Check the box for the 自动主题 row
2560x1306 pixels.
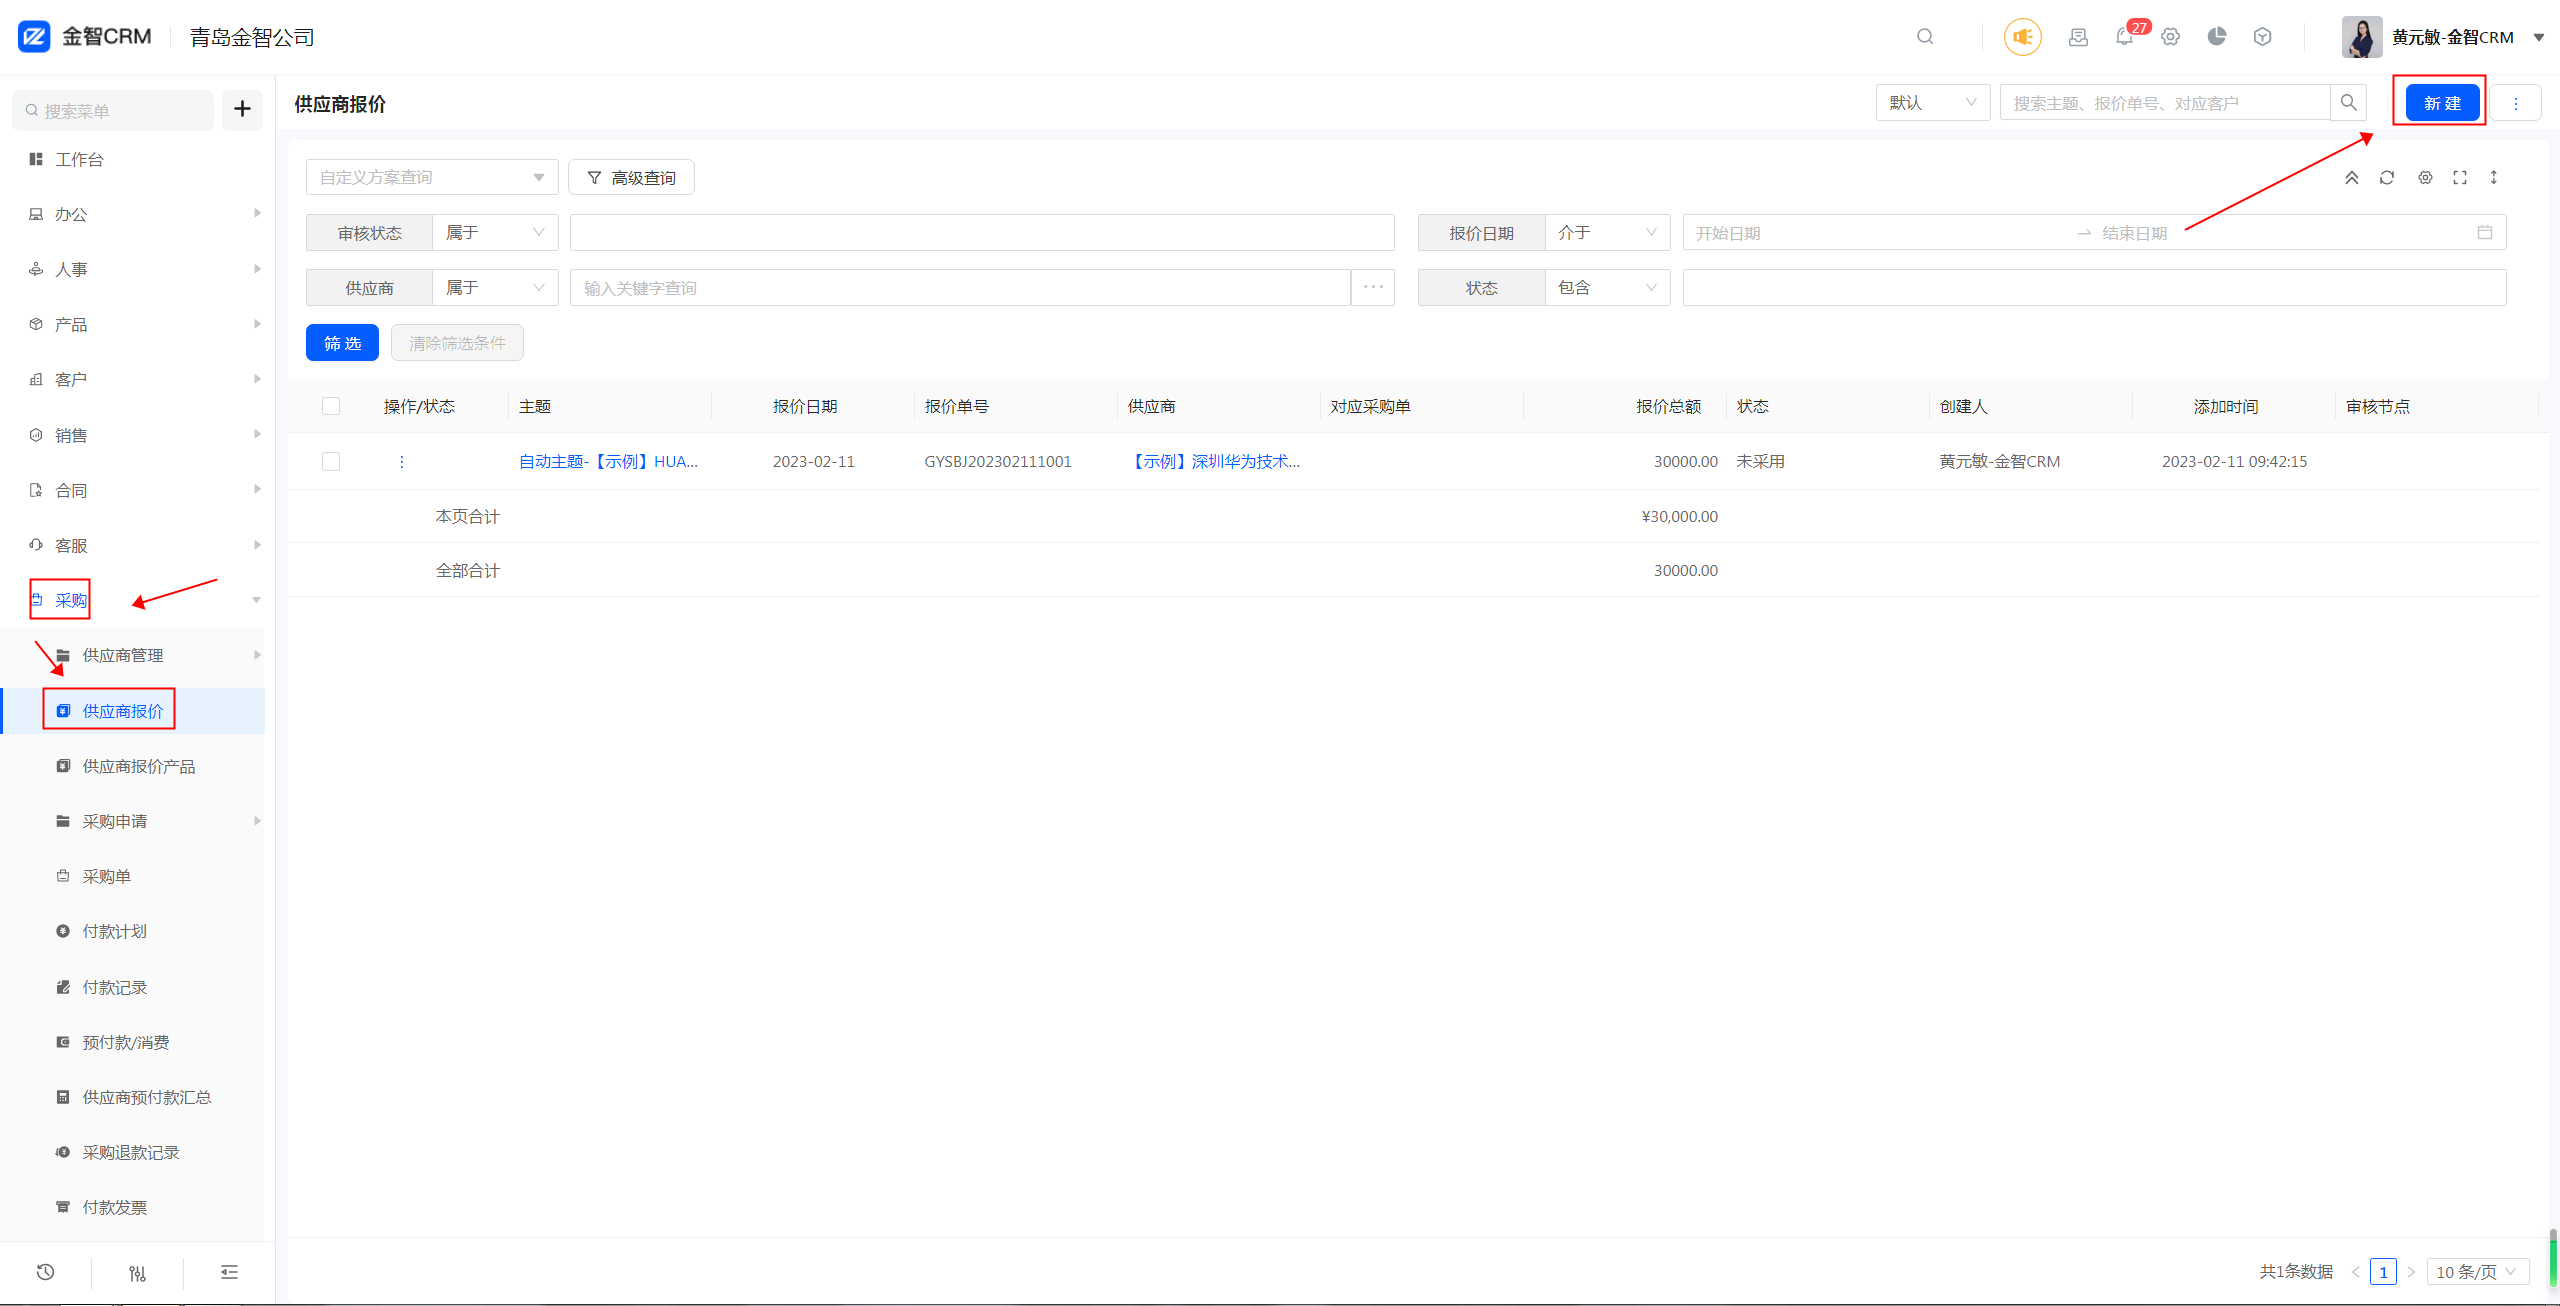pyautogui.click(x=331, y=461)
